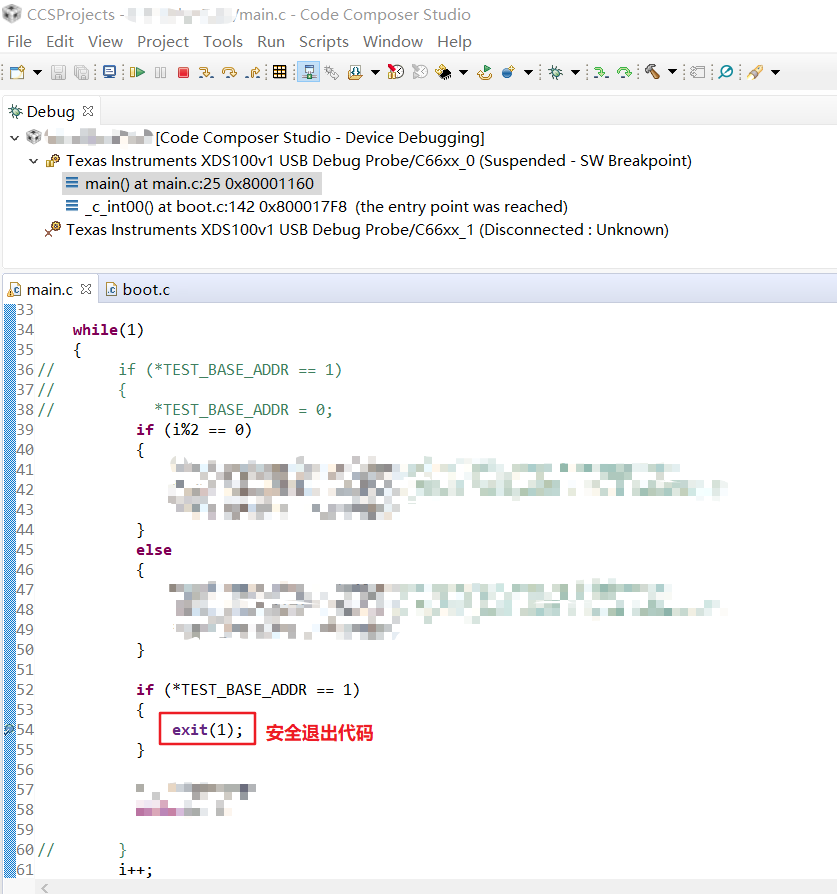Open the Help menu
The height and width of the screenshot is (894, 837).
pyautogui.click(x=454, y=42)
